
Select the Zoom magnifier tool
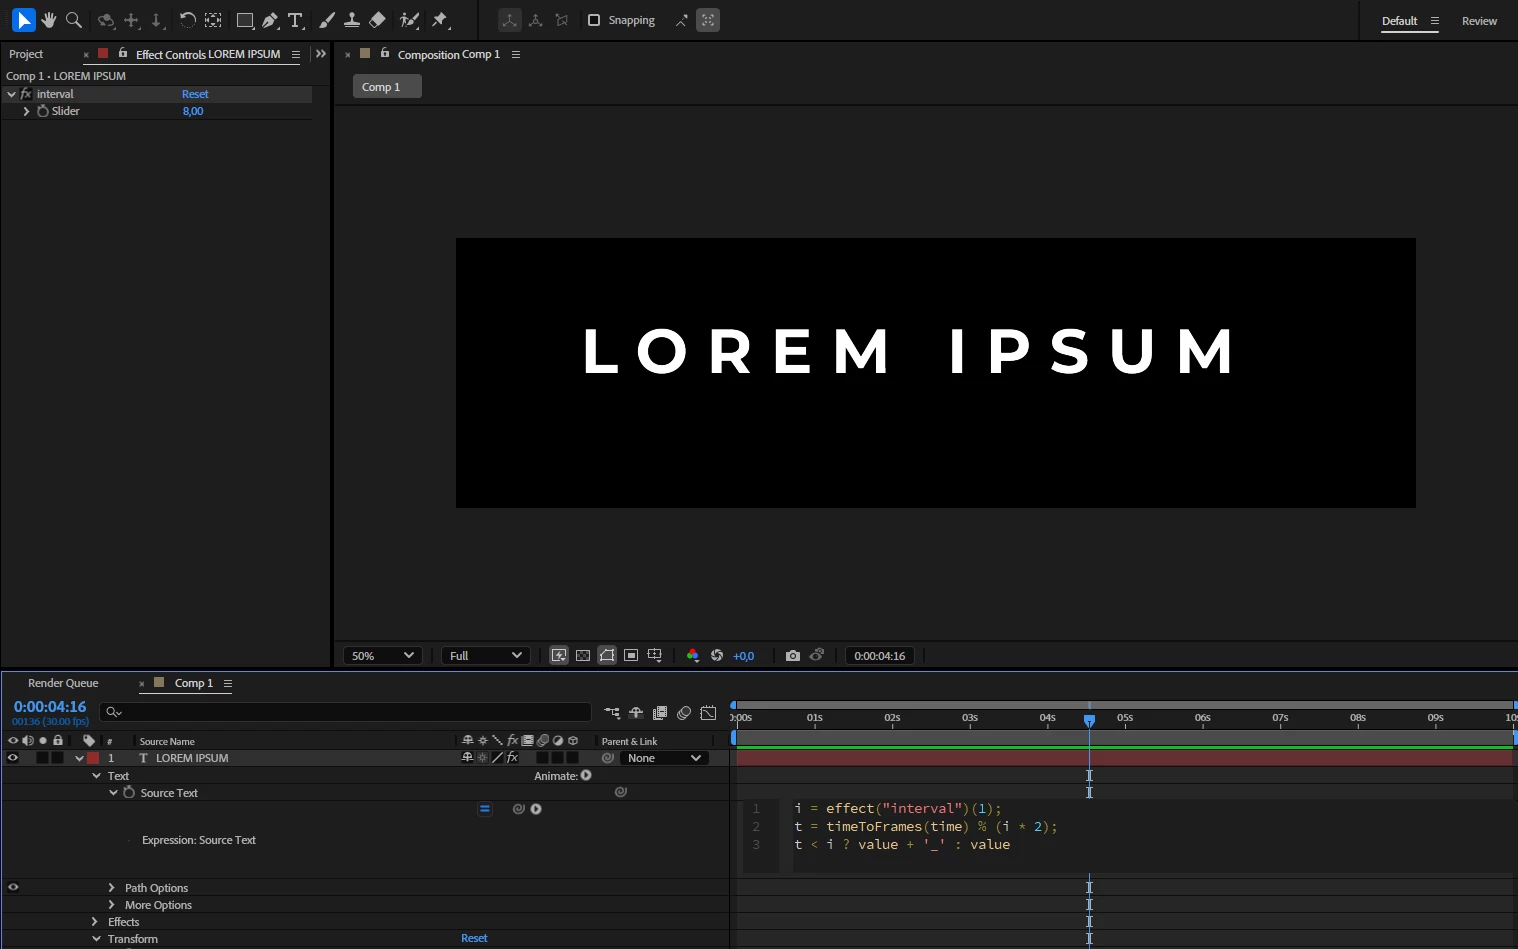point(73,20)
